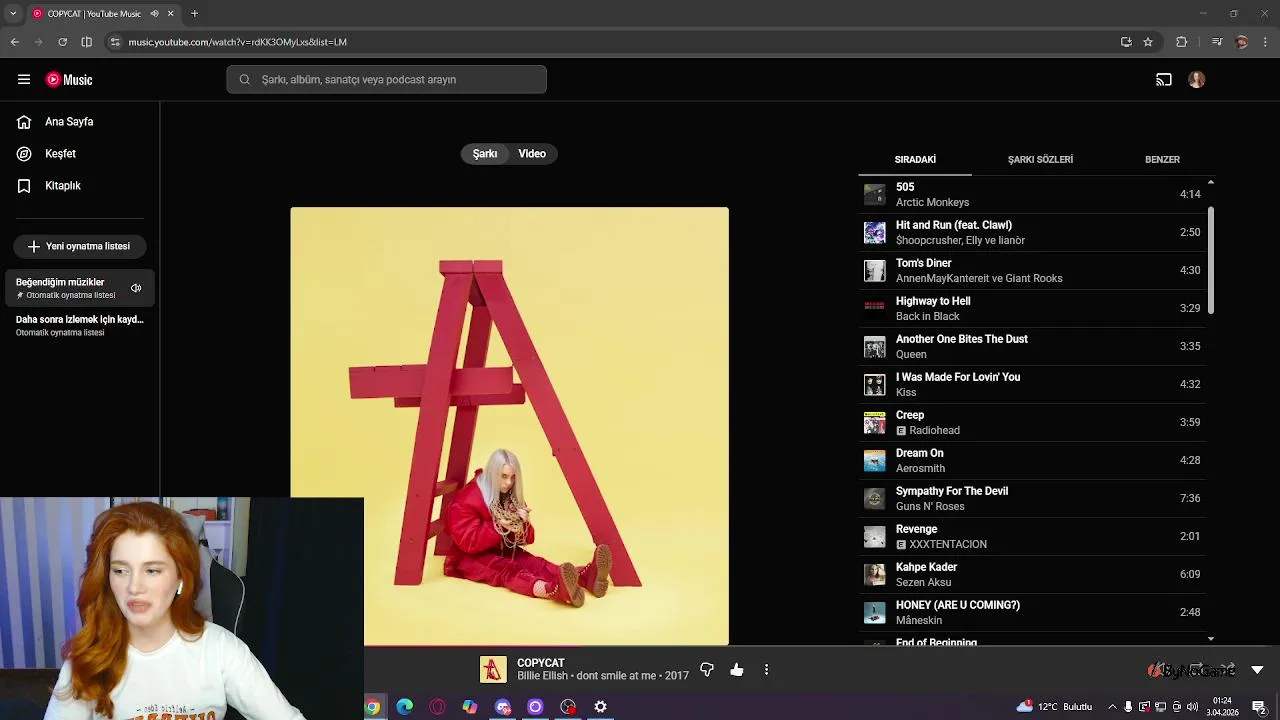Open the ŞARKI SÖZLERİ tab
Viewport: 1280px width, 720px height.
pos(1040,160)
